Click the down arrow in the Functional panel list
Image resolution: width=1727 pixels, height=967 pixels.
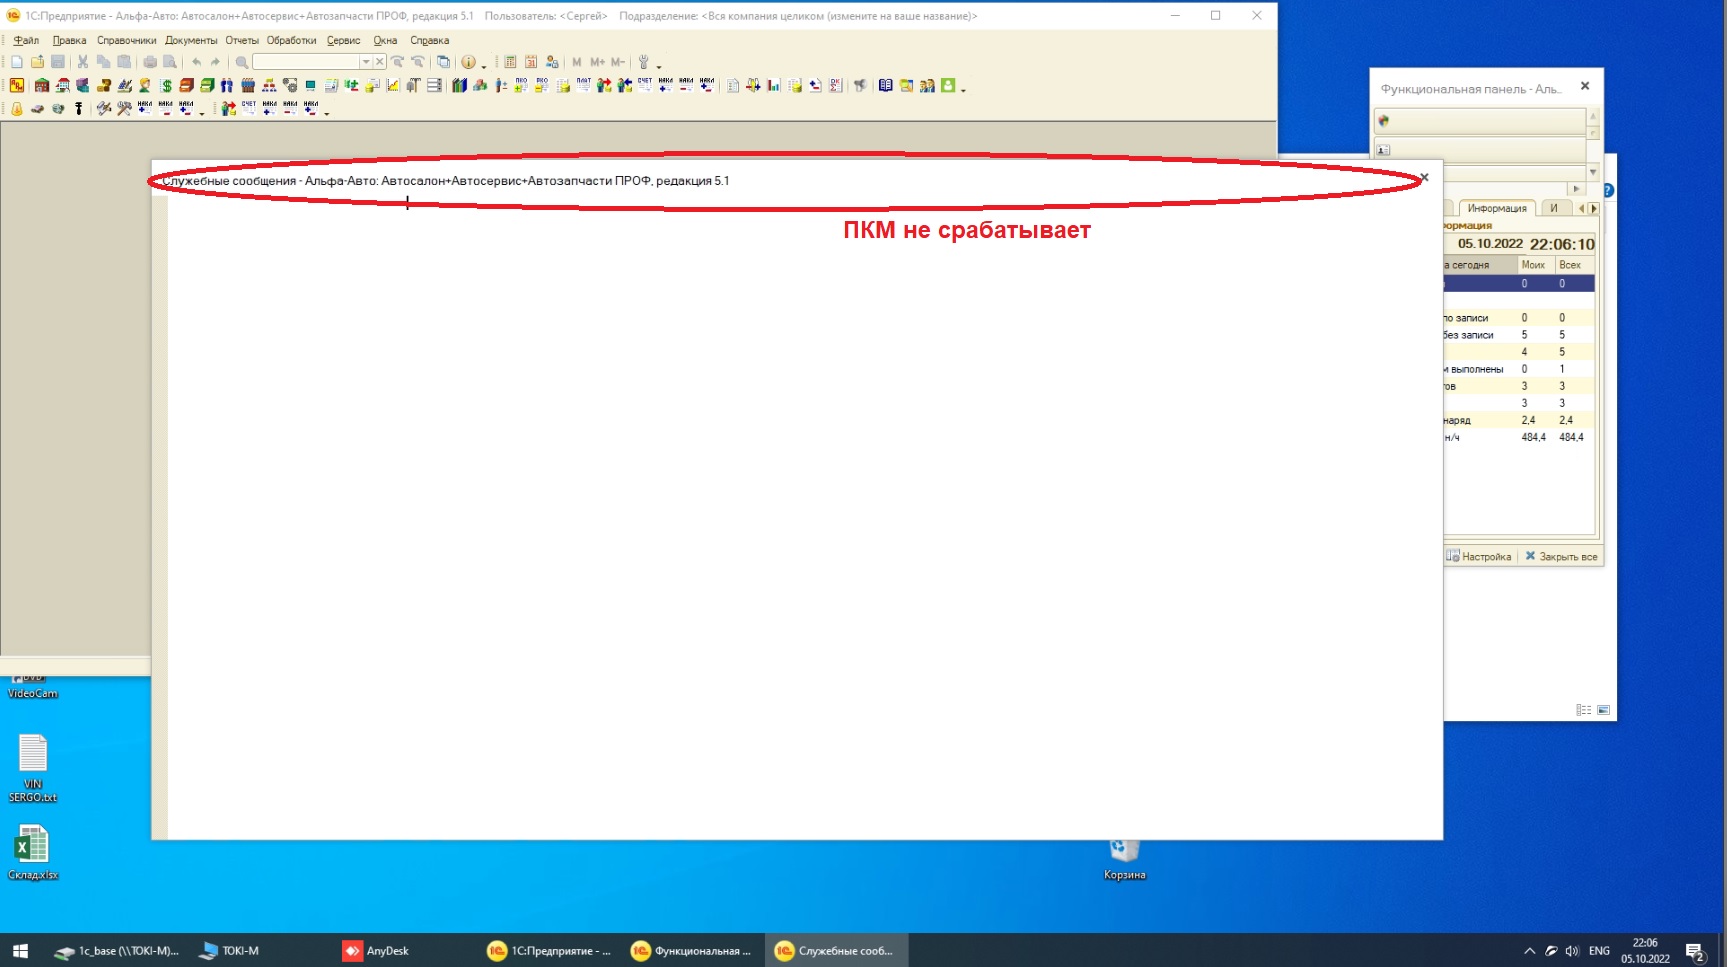(1593, 172)
